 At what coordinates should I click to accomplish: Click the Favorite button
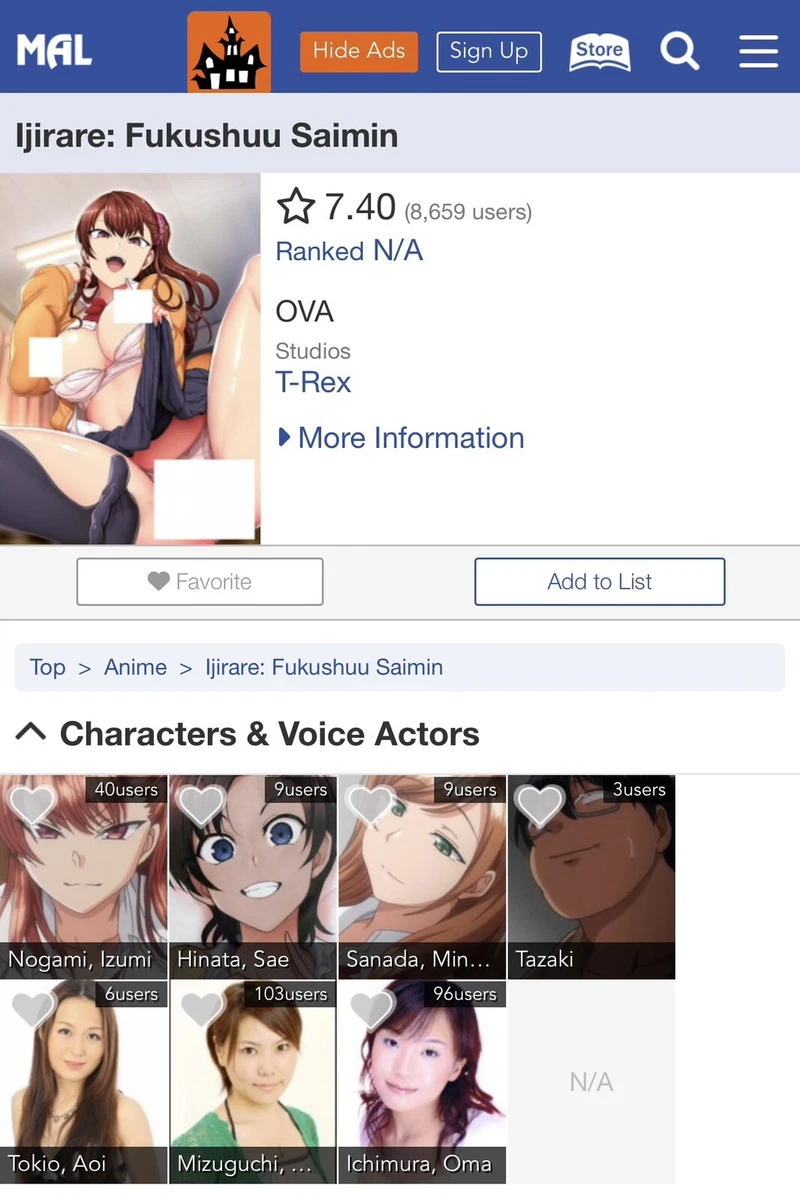(200, 582)
